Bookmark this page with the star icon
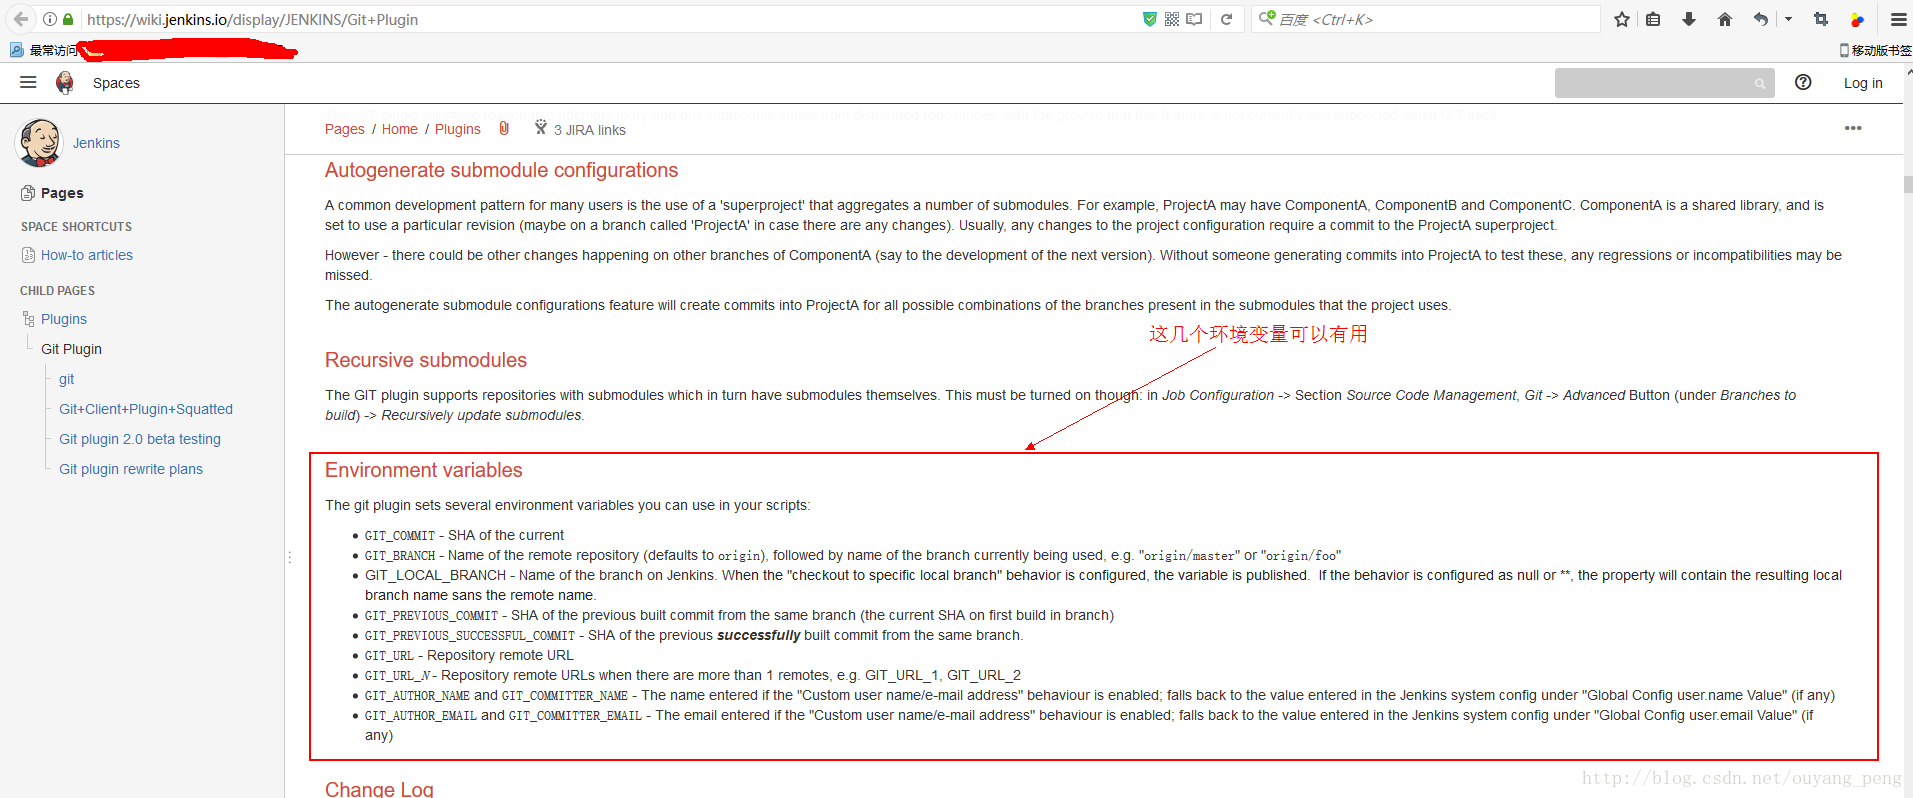The image size is (1913, 798). [x=1622, y=19]
